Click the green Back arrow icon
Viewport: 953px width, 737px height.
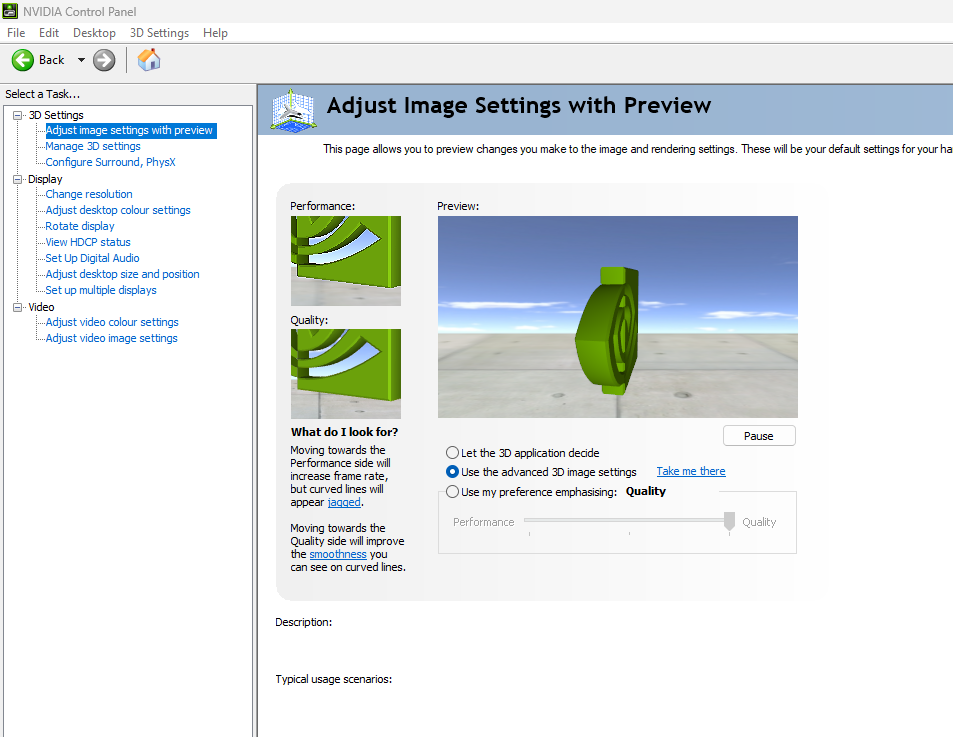23,60
